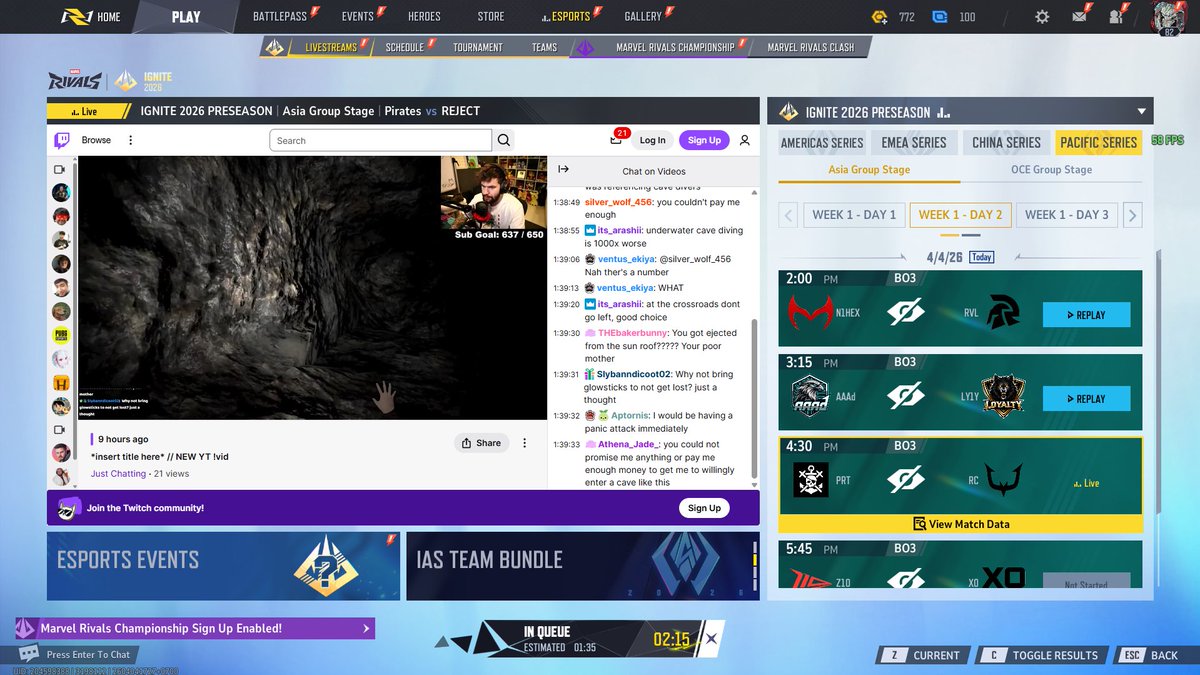Open the player profile avatar level 82

[1168, 18]
